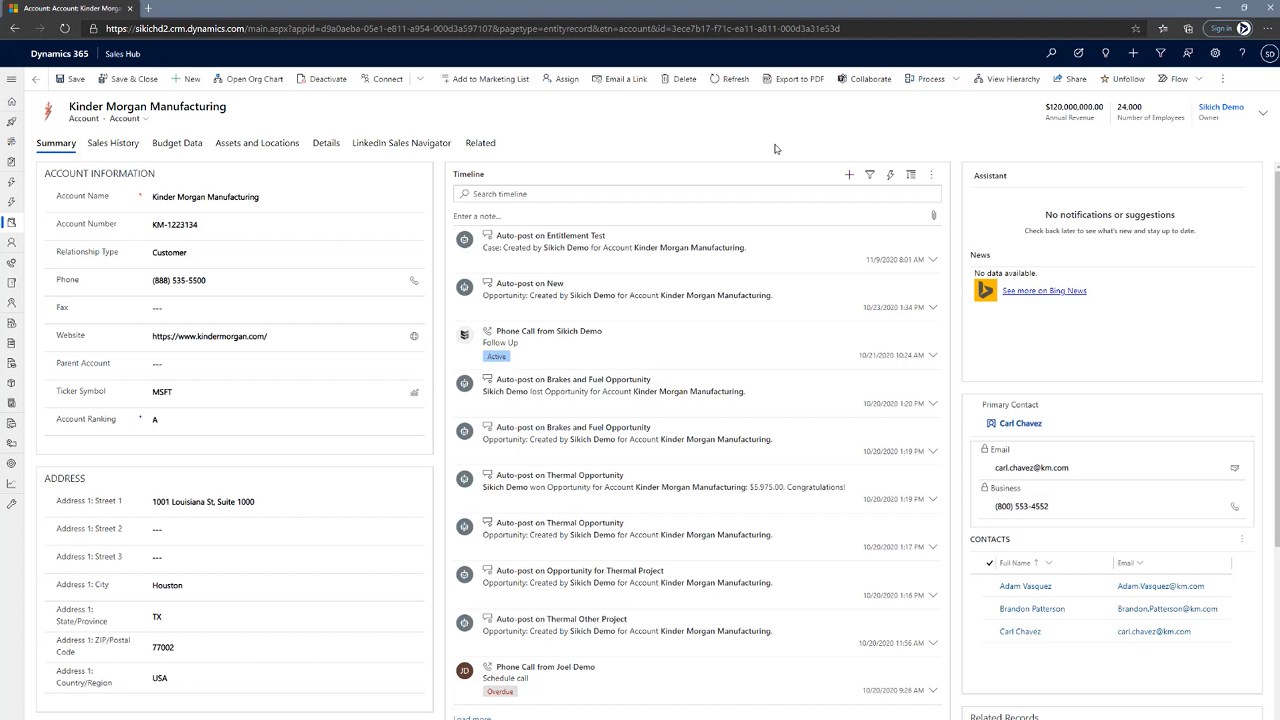Open command bar overflow menu
Image resolution: width=1280 pixels, height=720 pixels.
(1222, 79)
